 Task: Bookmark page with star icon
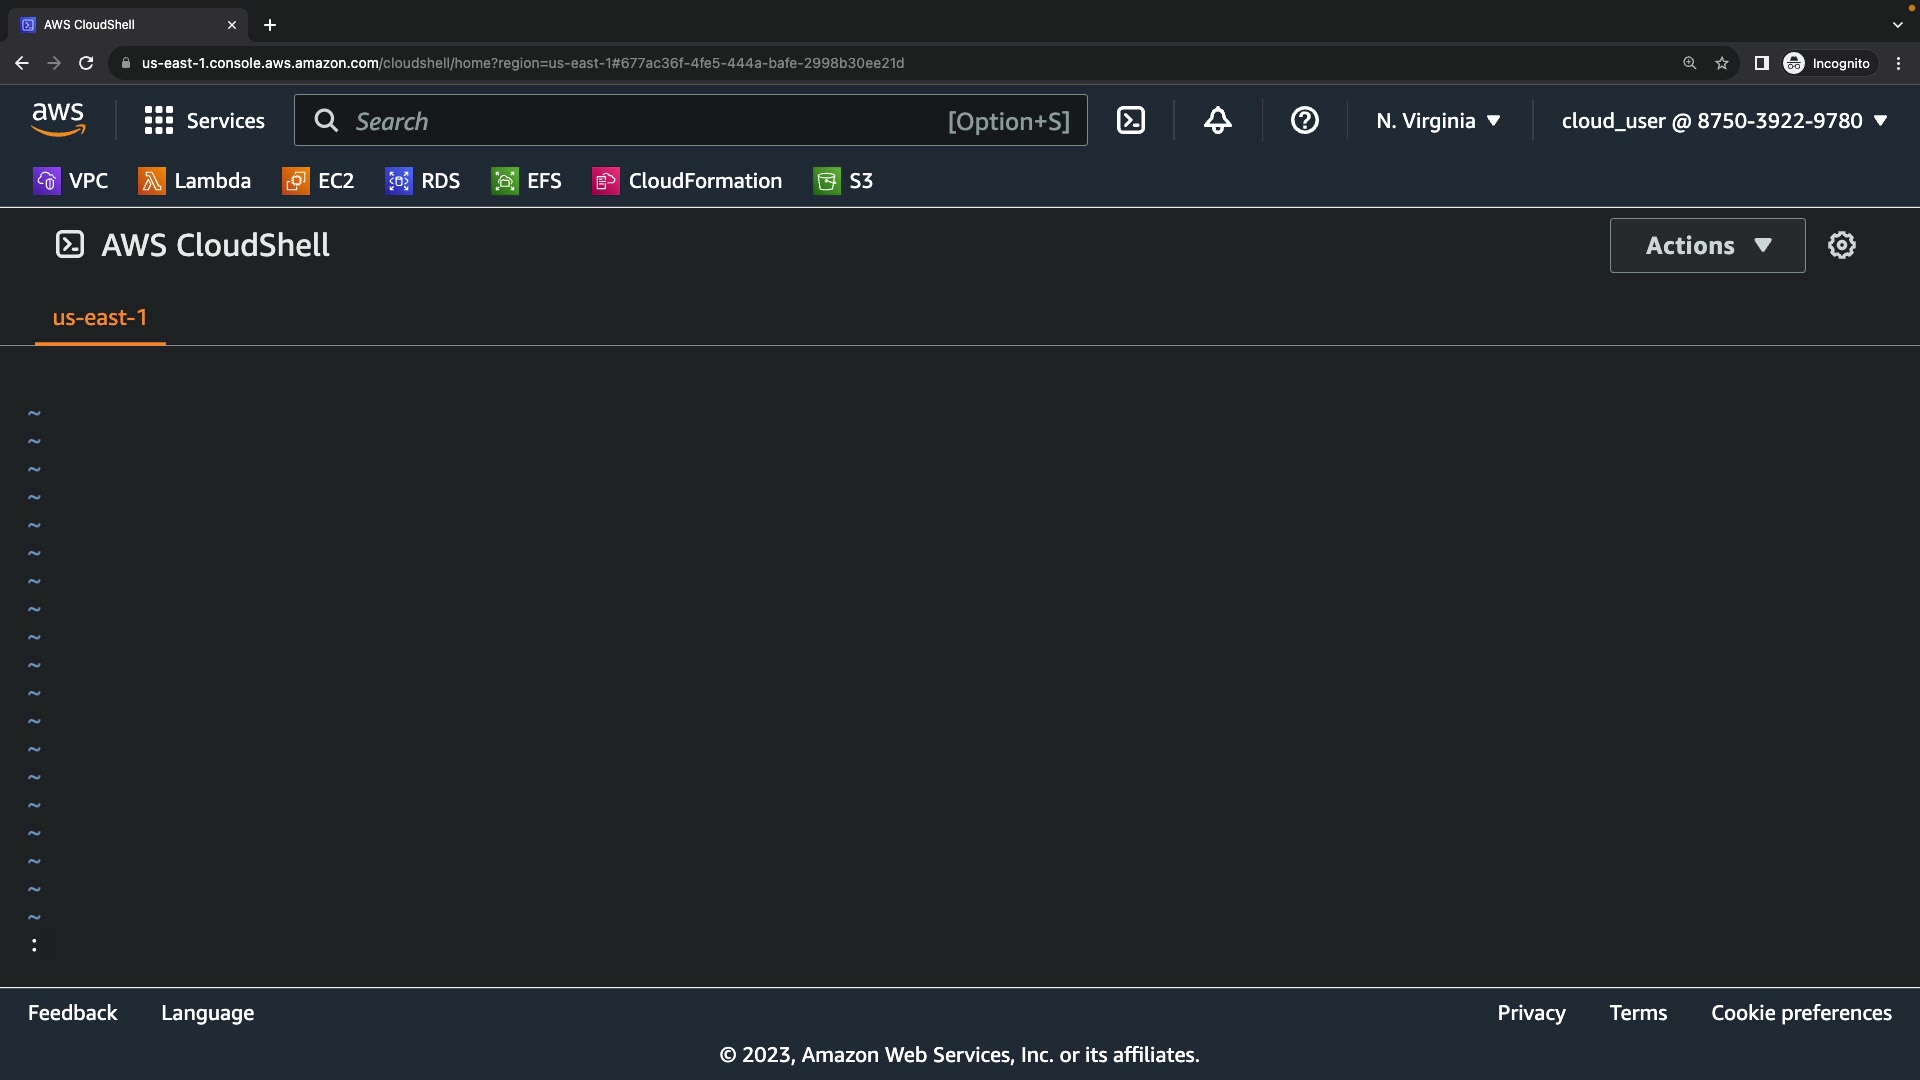click(1722, 63)
